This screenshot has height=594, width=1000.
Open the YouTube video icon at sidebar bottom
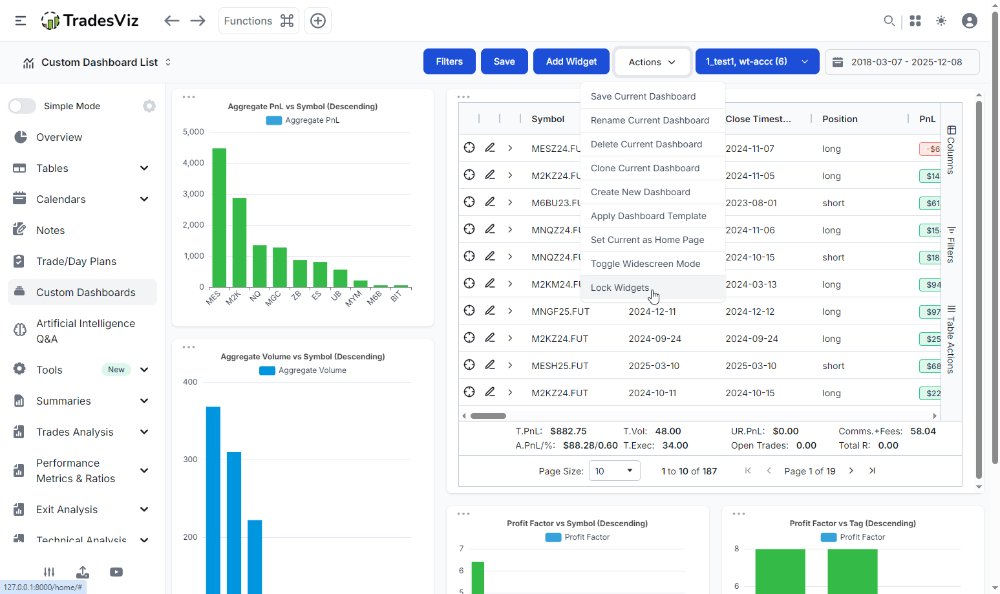point(116,572)
